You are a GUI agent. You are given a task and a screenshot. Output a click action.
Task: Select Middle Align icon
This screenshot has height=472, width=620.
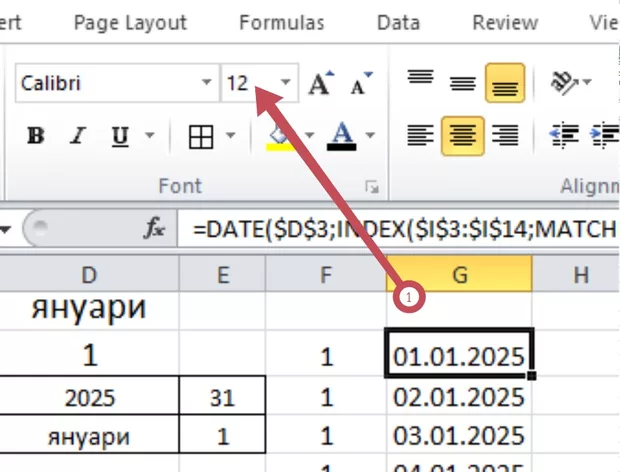463,83
